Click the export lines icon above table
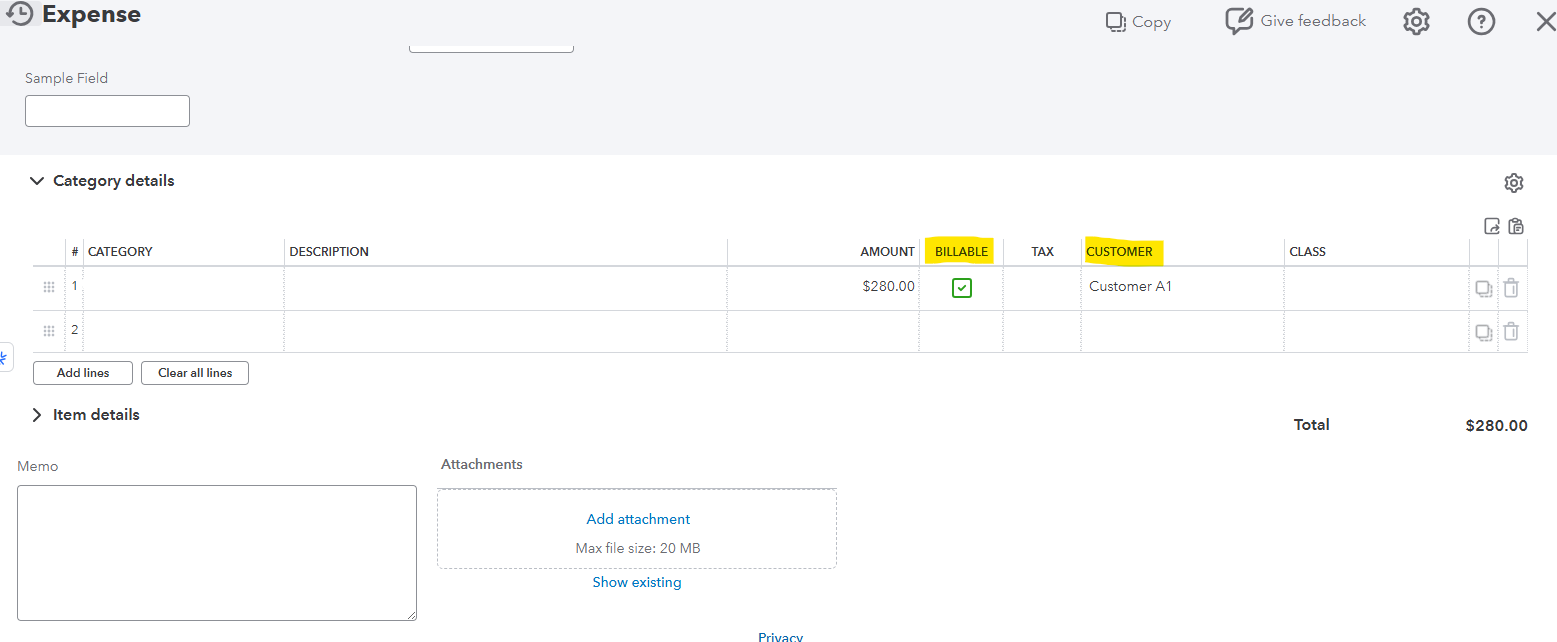The width and height of the screenshot is (1557, 642). pyautogui.click(x=1492, y=226)
